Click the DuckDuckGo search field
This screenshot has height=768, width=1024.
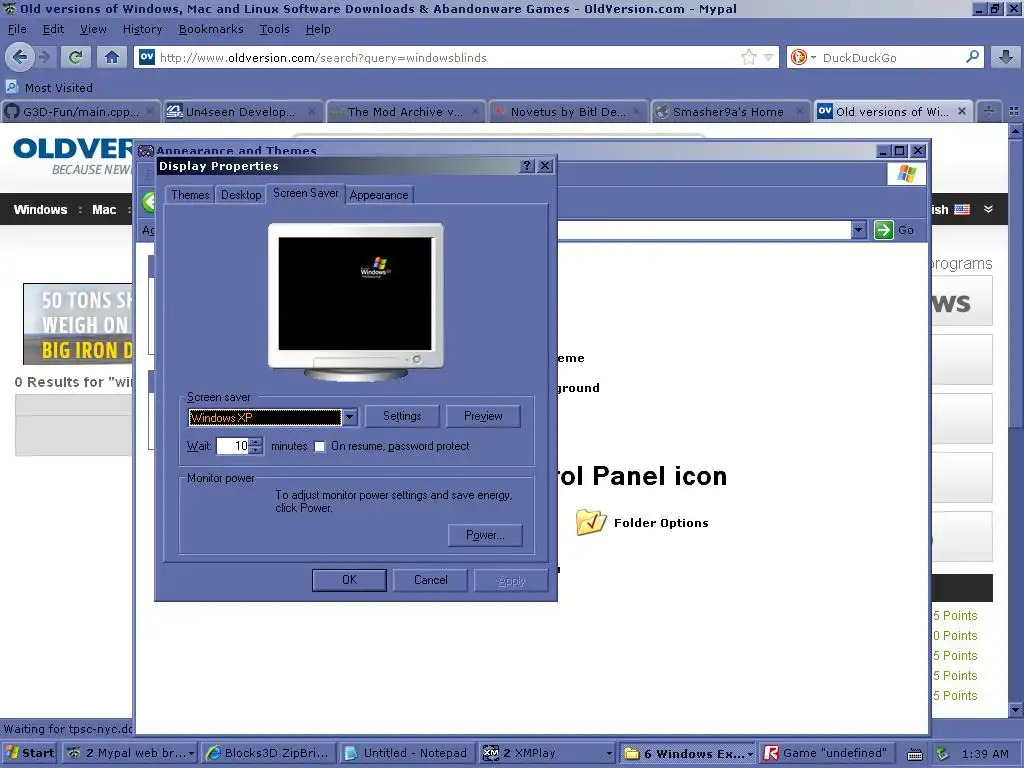tap(891, 57)
